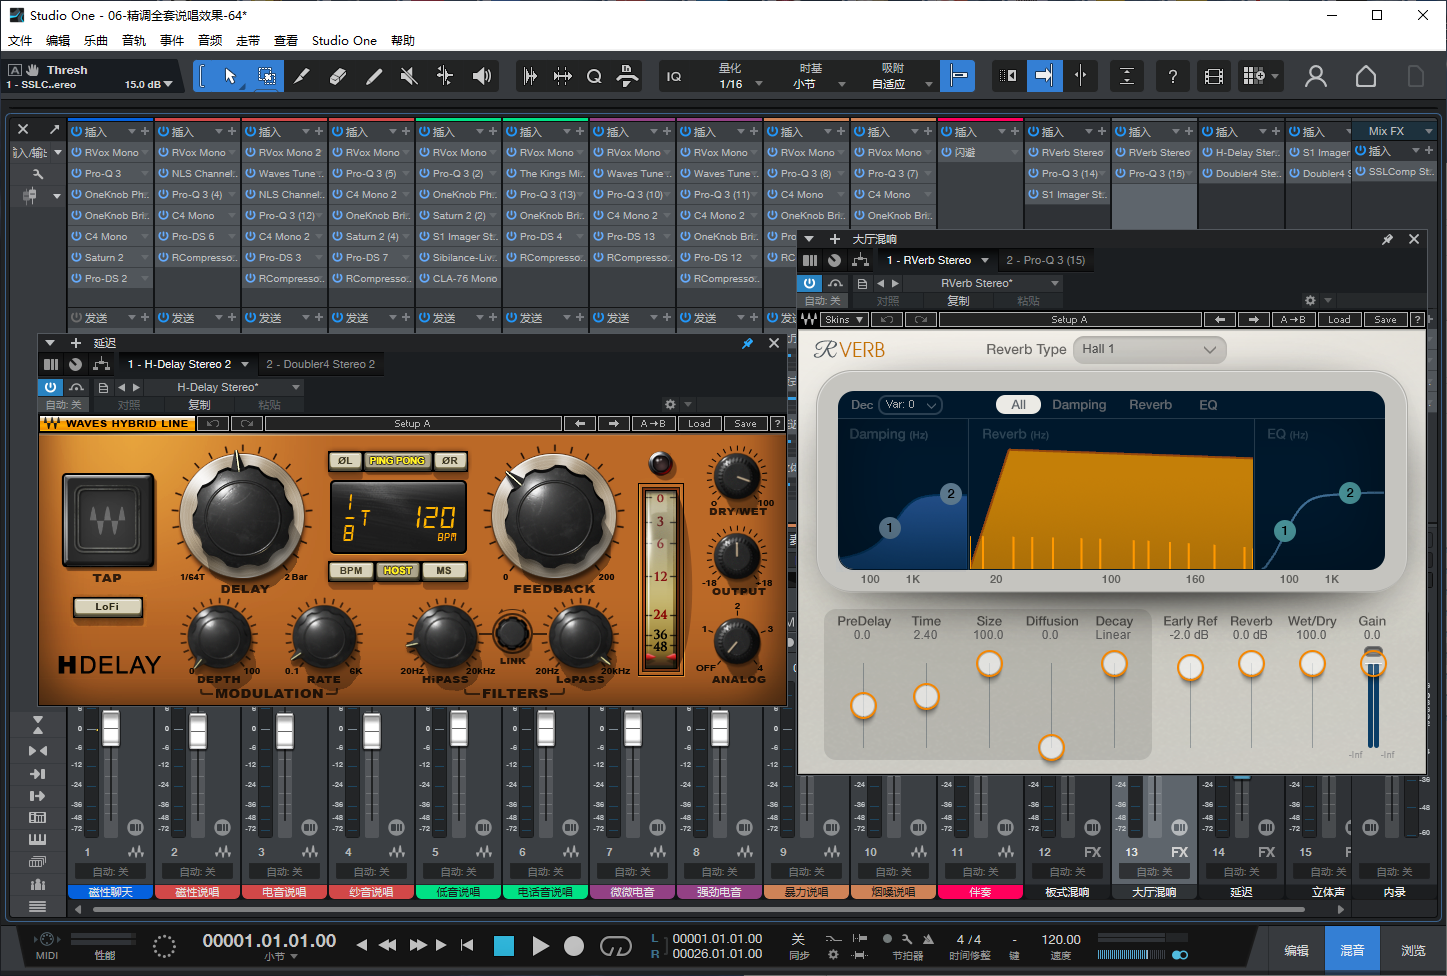The image size is (1447, 976).
Task: Open the Skins dropdown in RVerb
Action: 844,320
